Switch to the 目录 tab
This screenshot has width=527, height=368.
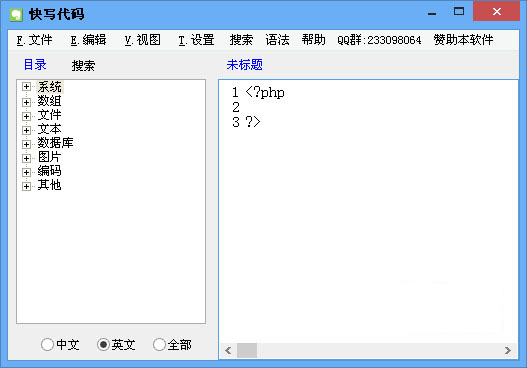(35, 65)
